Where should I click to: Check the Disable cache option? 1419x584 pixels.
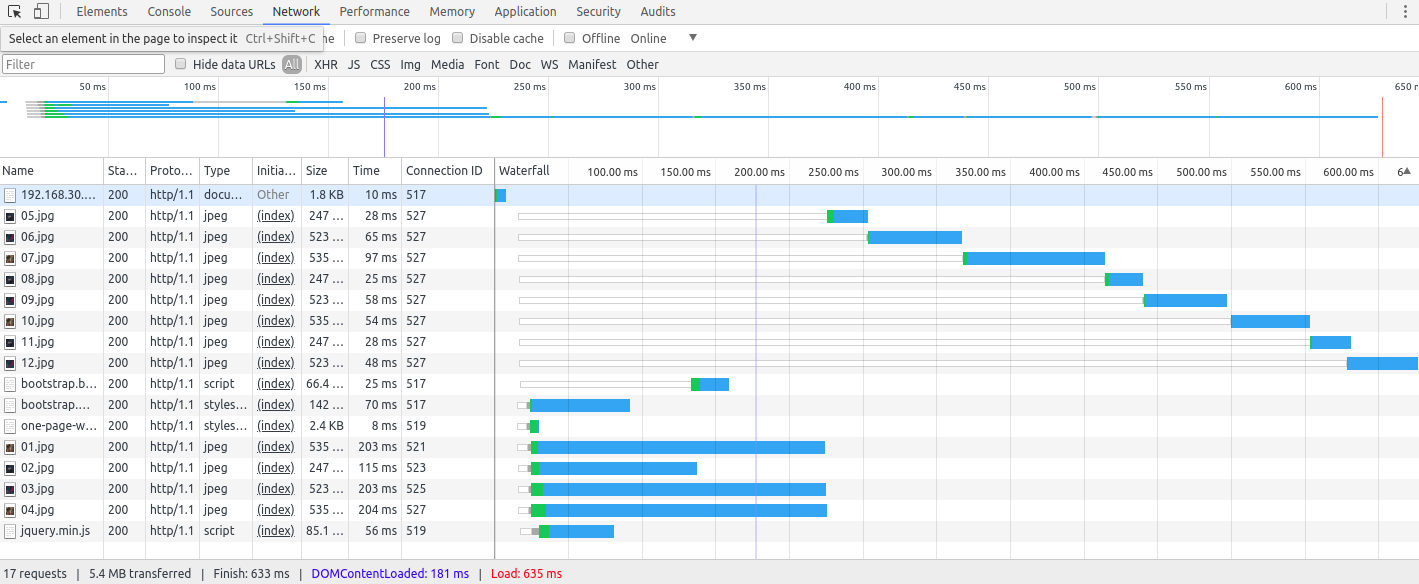[x=458, y=38]
